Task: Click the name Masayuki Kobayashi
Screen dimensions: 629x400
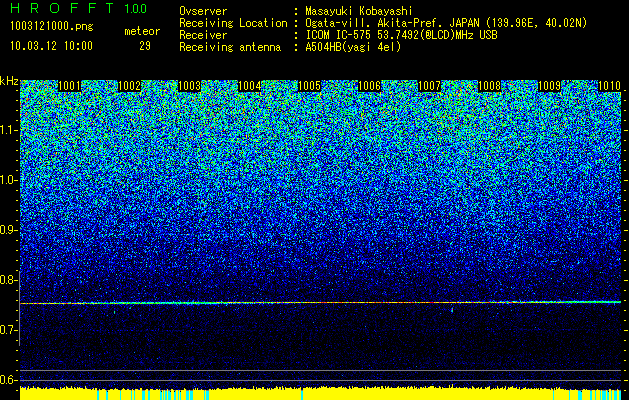Action: 359,11
